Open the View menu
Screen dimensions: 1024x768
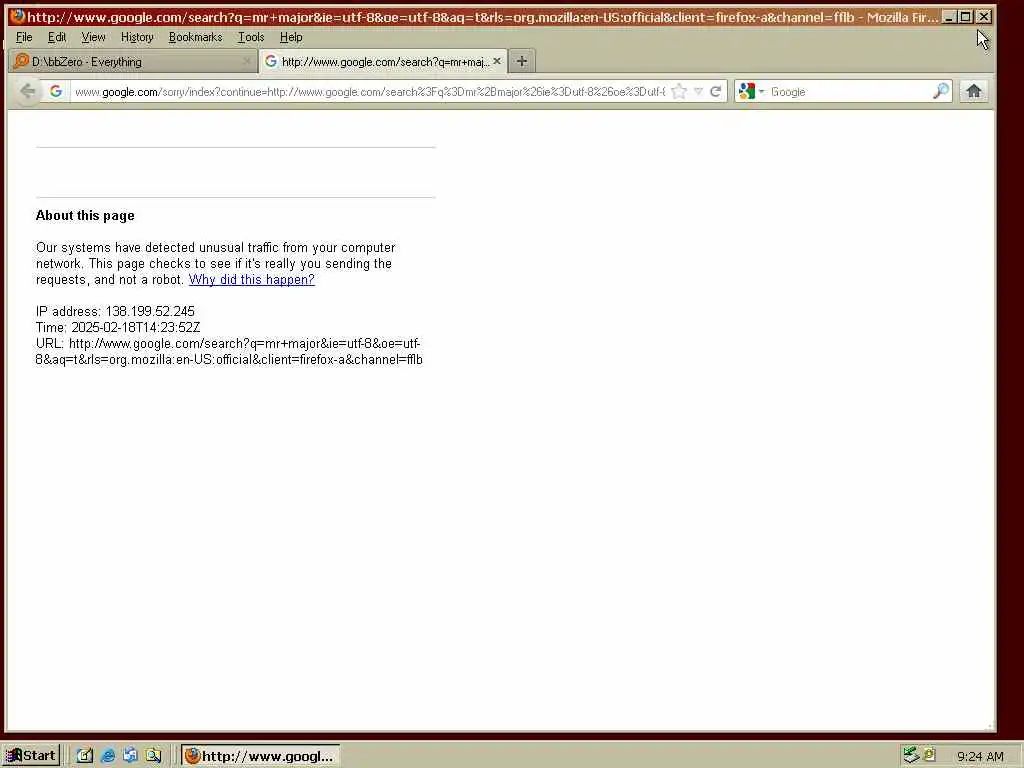[93, 37]
